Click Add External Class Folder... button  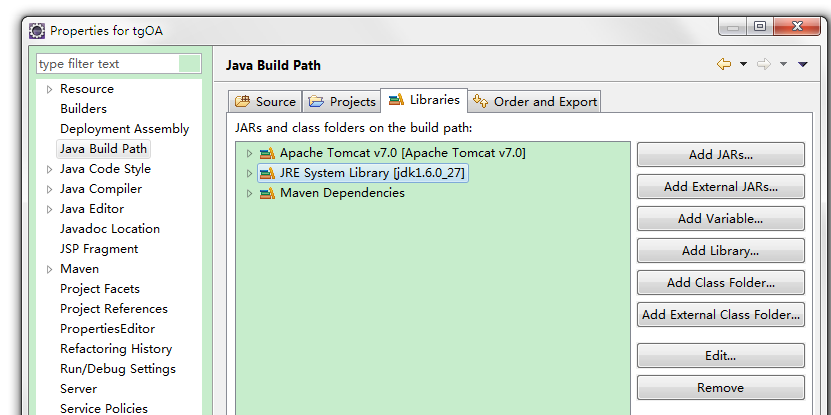click(721, 314)
